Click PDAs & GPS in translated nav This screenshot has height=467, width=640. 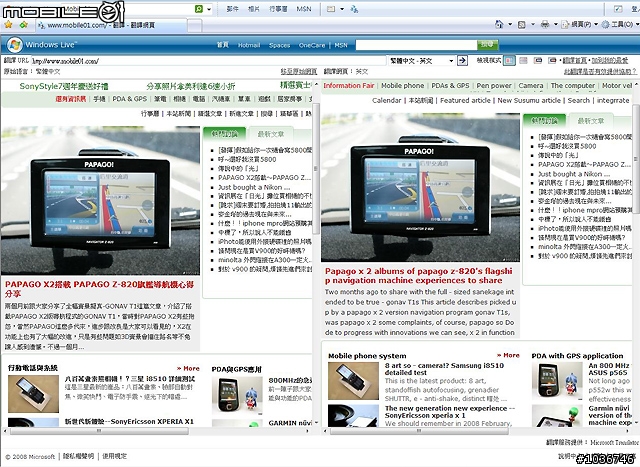coord(450,86)
